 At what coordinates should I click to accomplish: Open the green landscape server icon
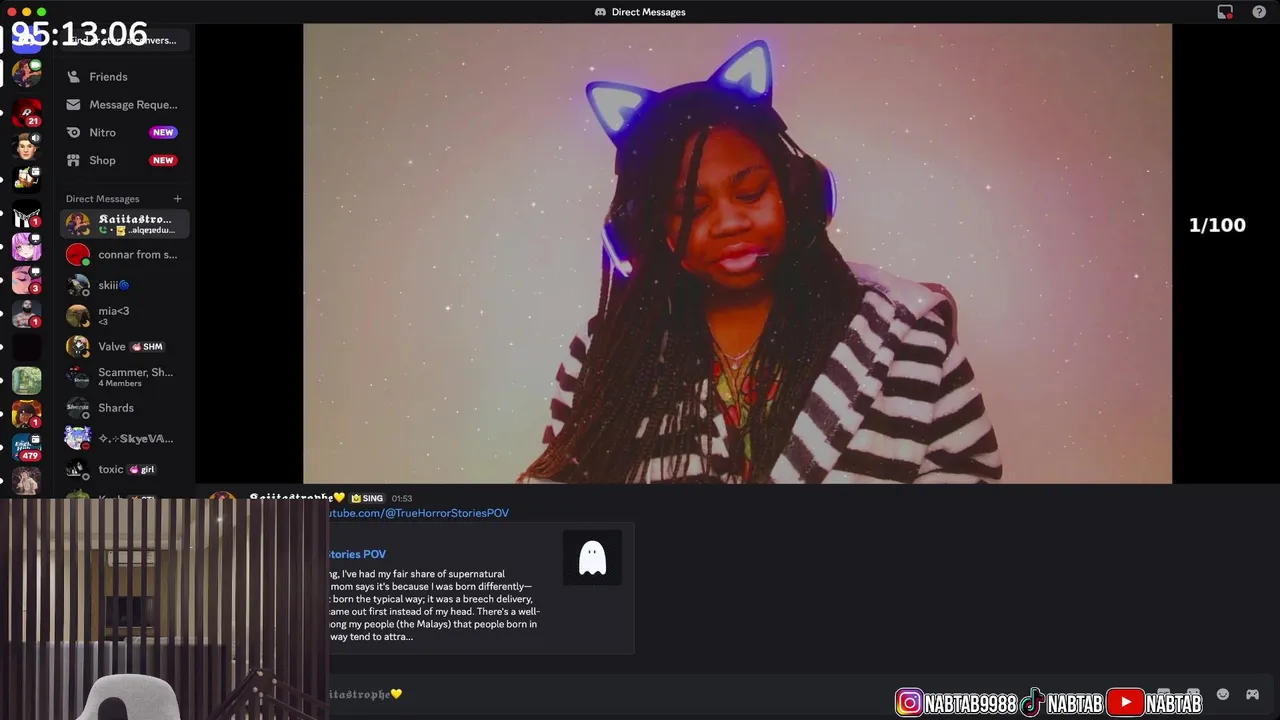tap(27, 380)
